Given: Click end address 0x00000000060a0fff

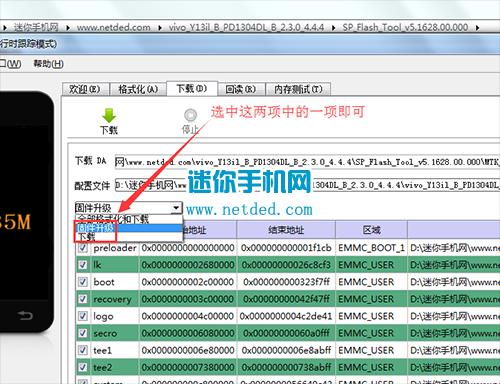Looking at the screenshot, I should coord(286,333).
